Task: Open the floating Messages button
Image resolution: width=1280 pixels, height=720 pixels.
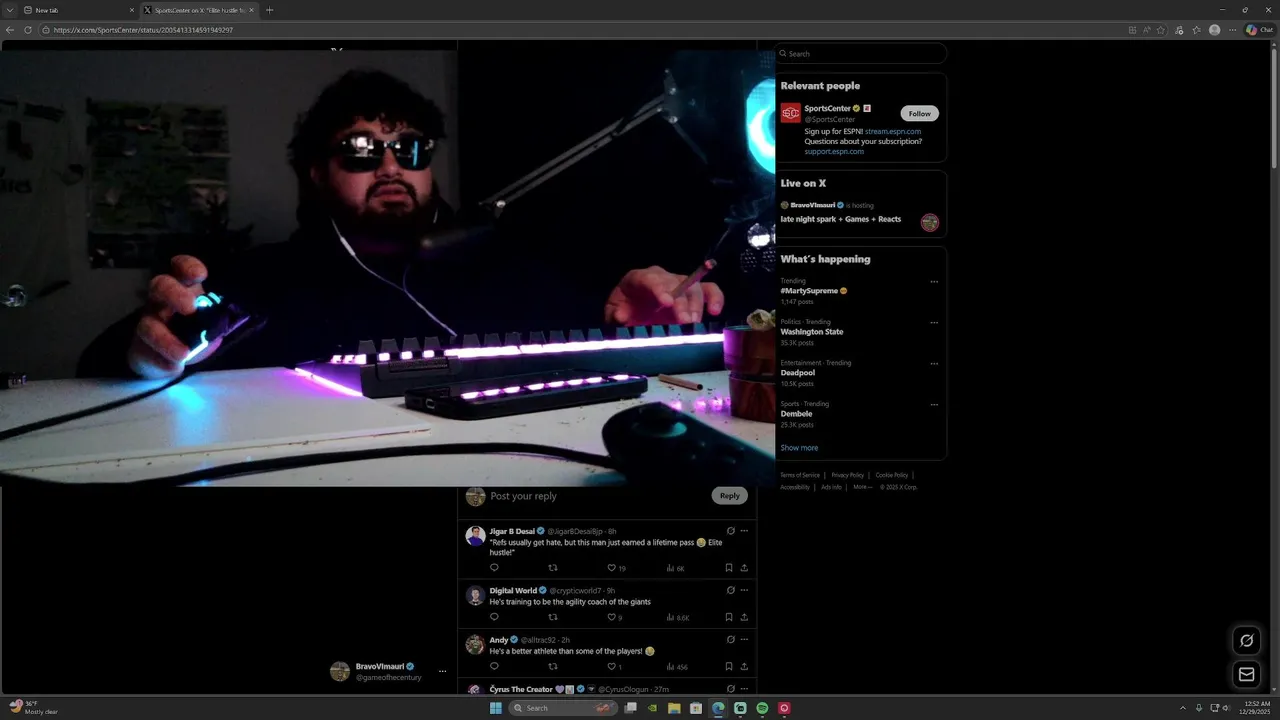Action: [x=1246, y=674]
